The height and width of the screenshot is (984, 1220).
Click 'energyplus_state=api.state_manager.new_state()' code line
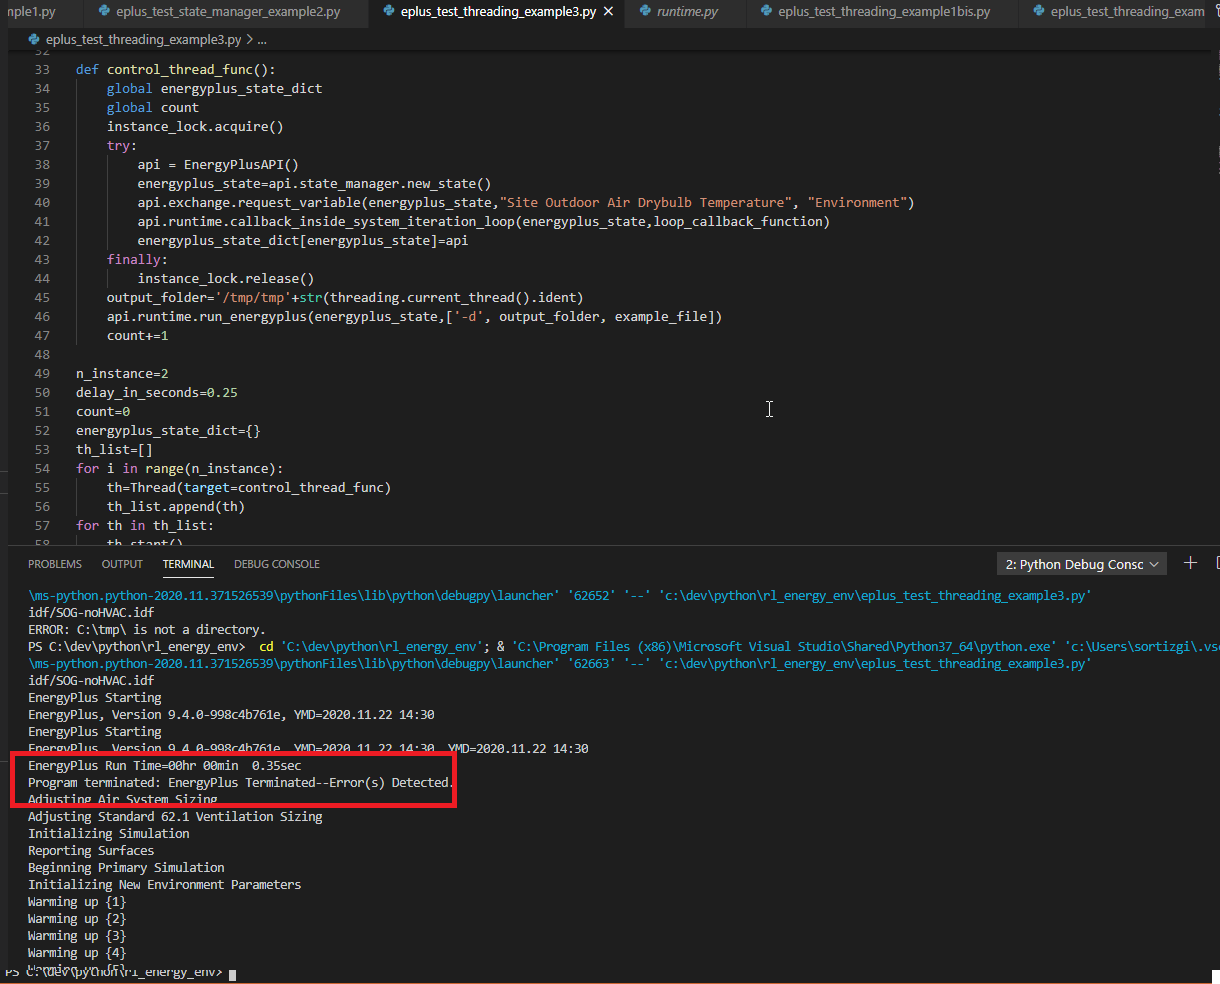(314, 184)
